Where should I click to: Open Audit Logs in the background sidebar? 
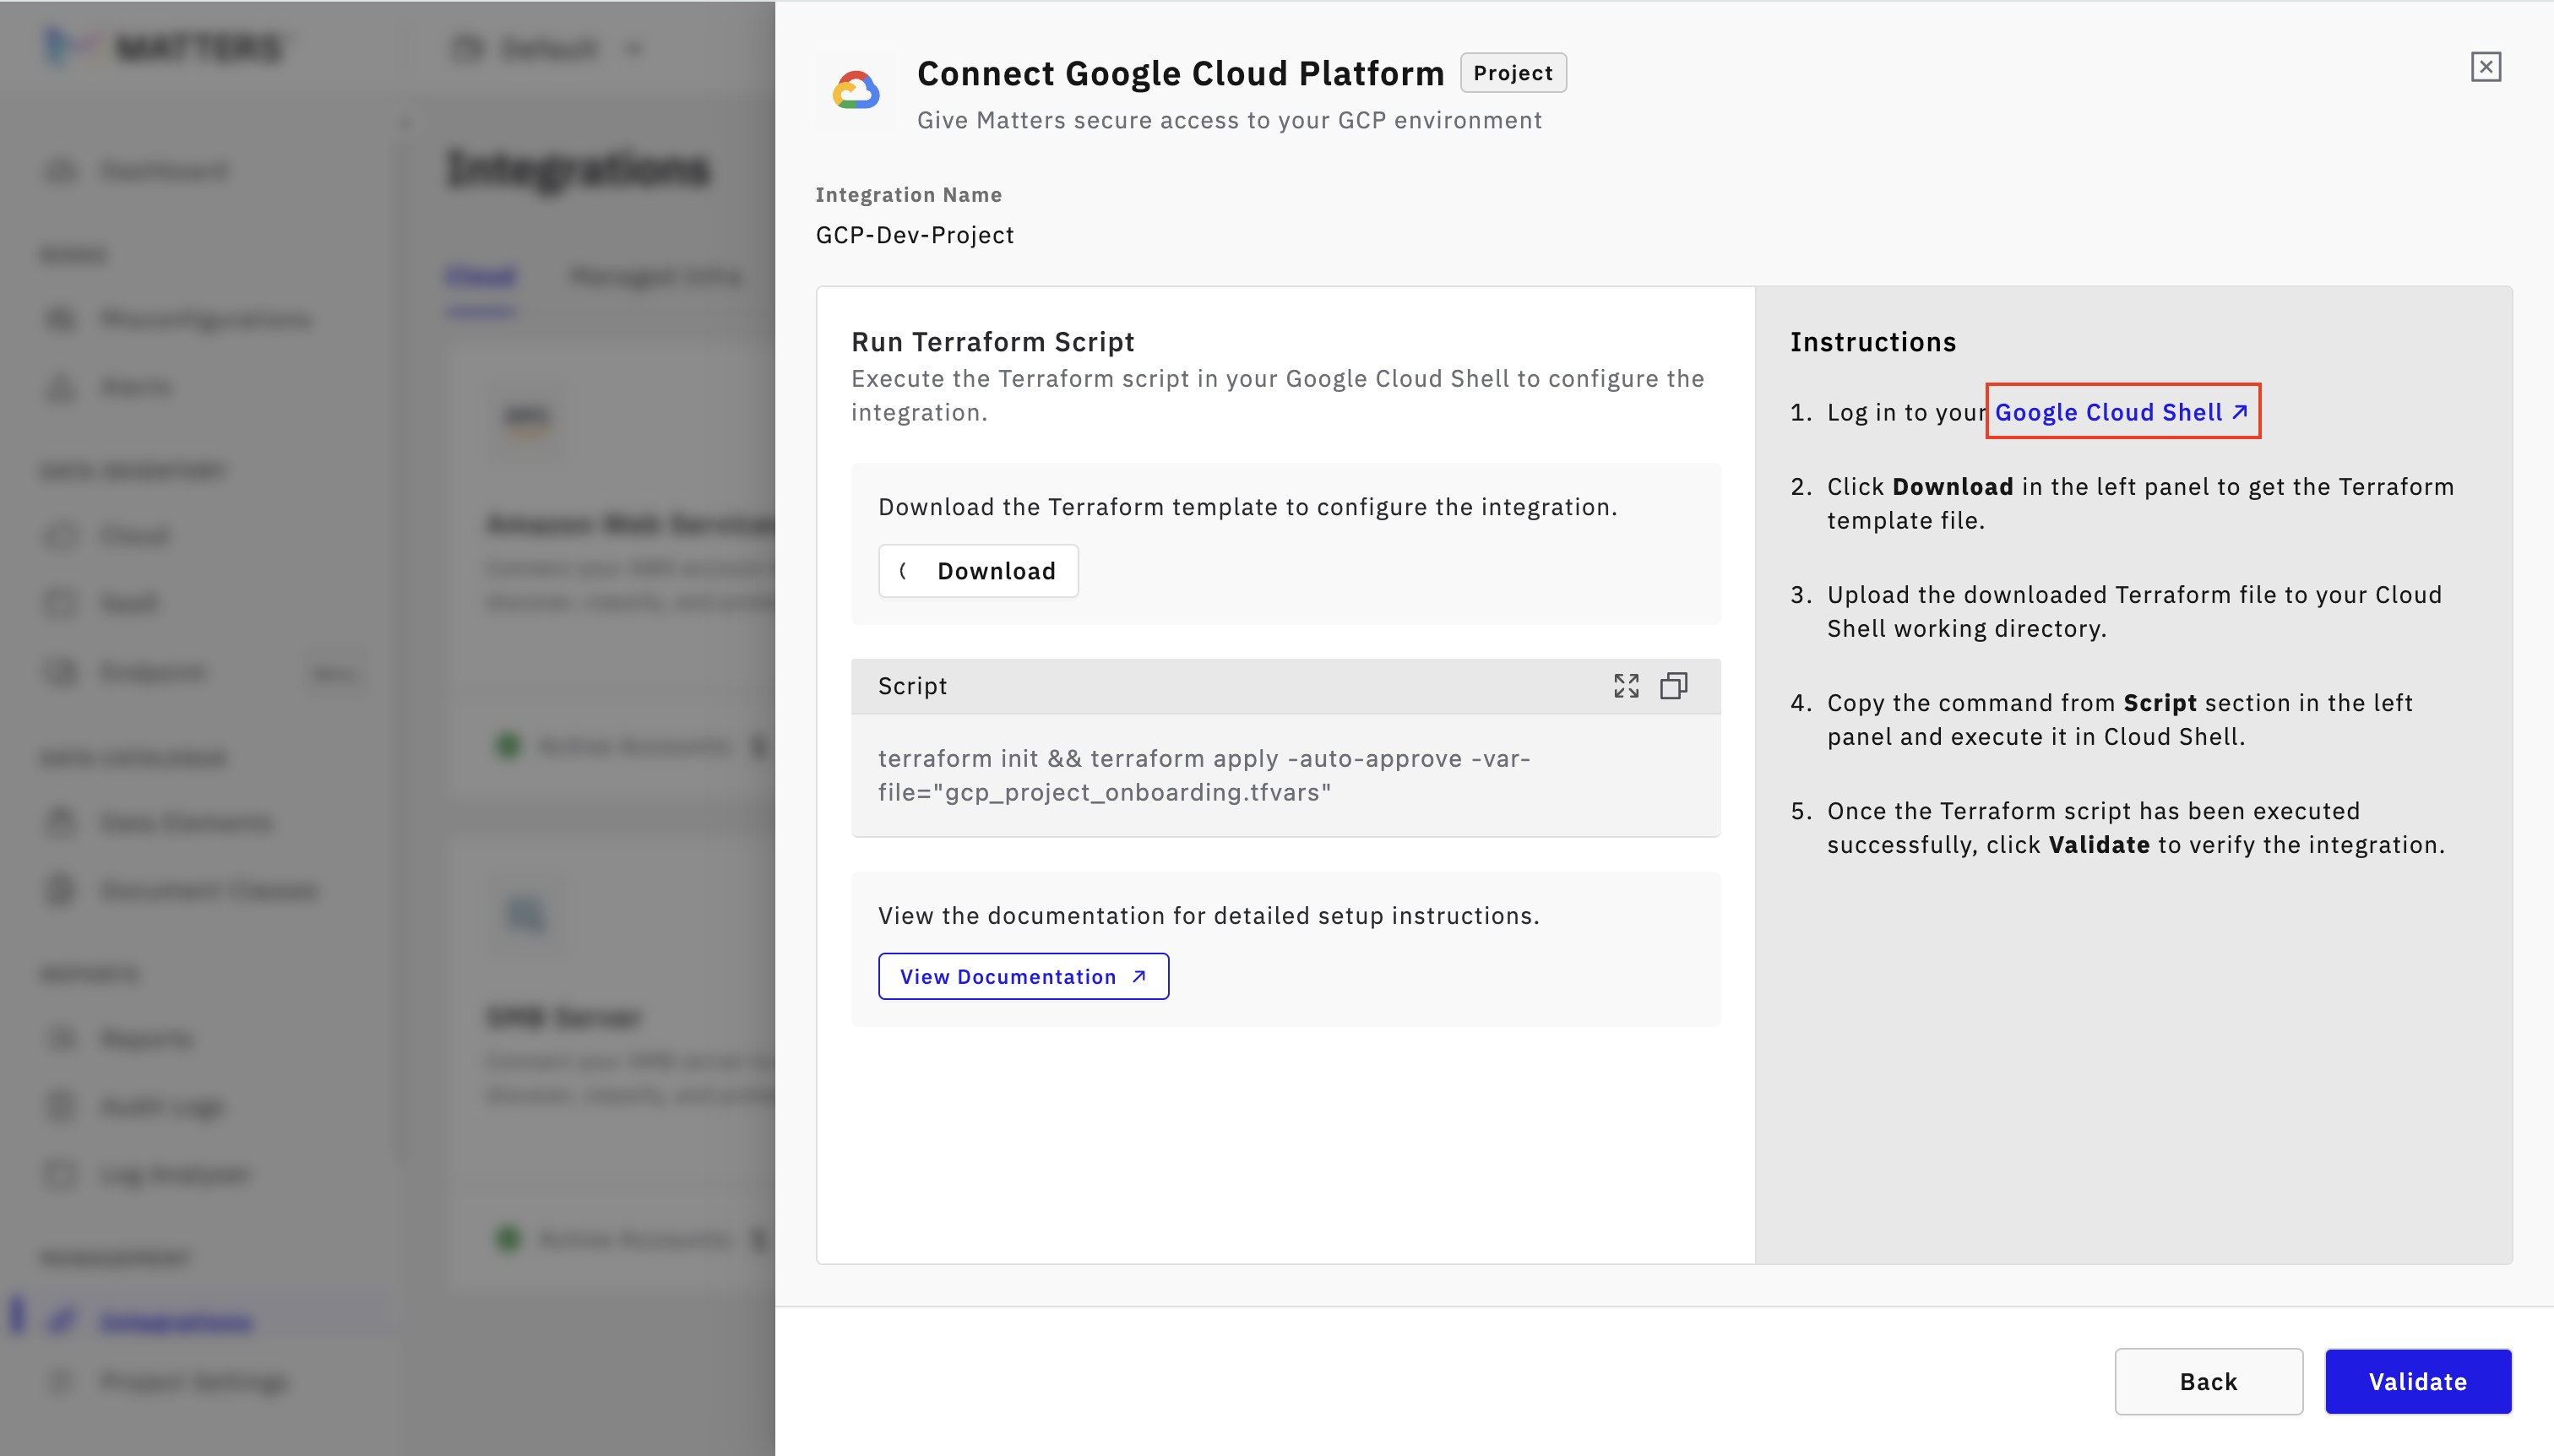(163, 1106)
